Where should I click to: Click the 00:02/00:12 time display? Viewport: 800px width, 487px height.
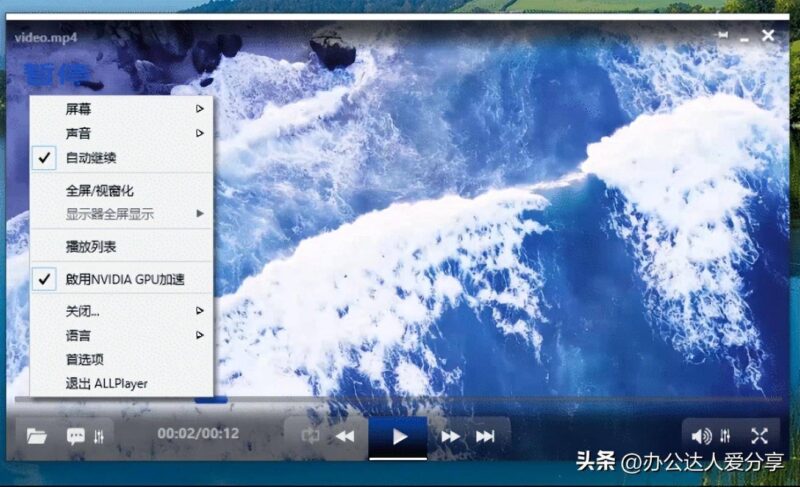(198, 433)
